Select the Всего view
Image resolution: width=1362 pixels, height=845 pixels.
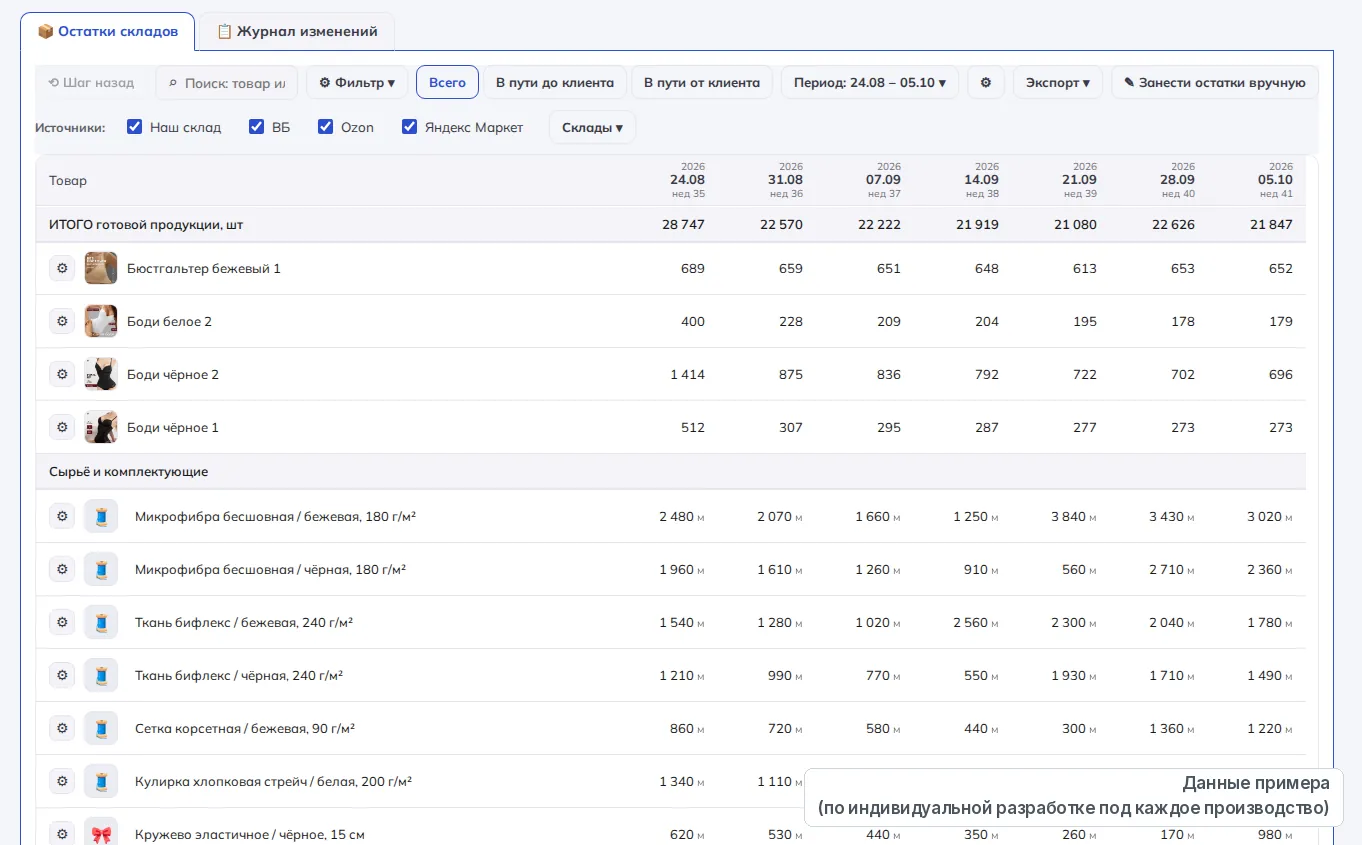coord(447,82)
